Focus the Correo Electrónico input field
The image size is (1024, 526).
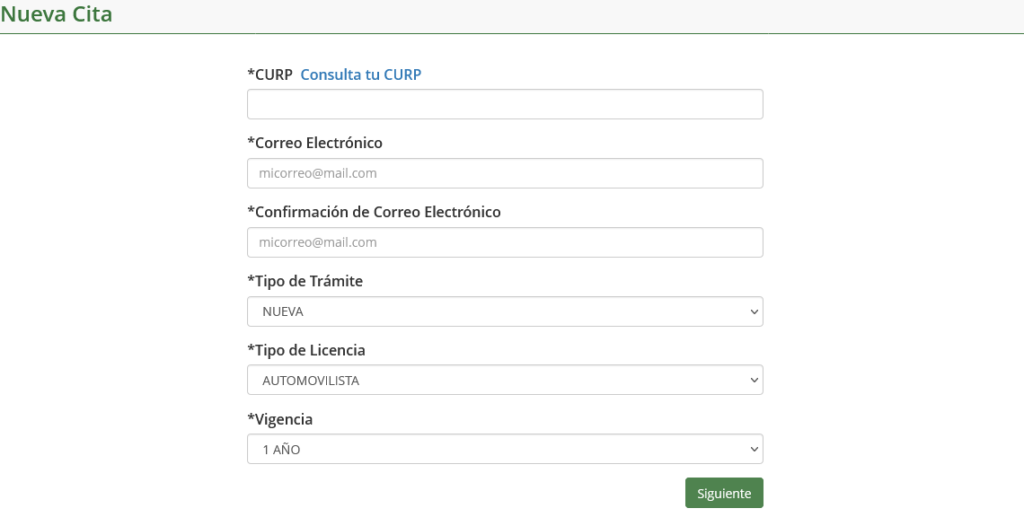coord(505,173)
